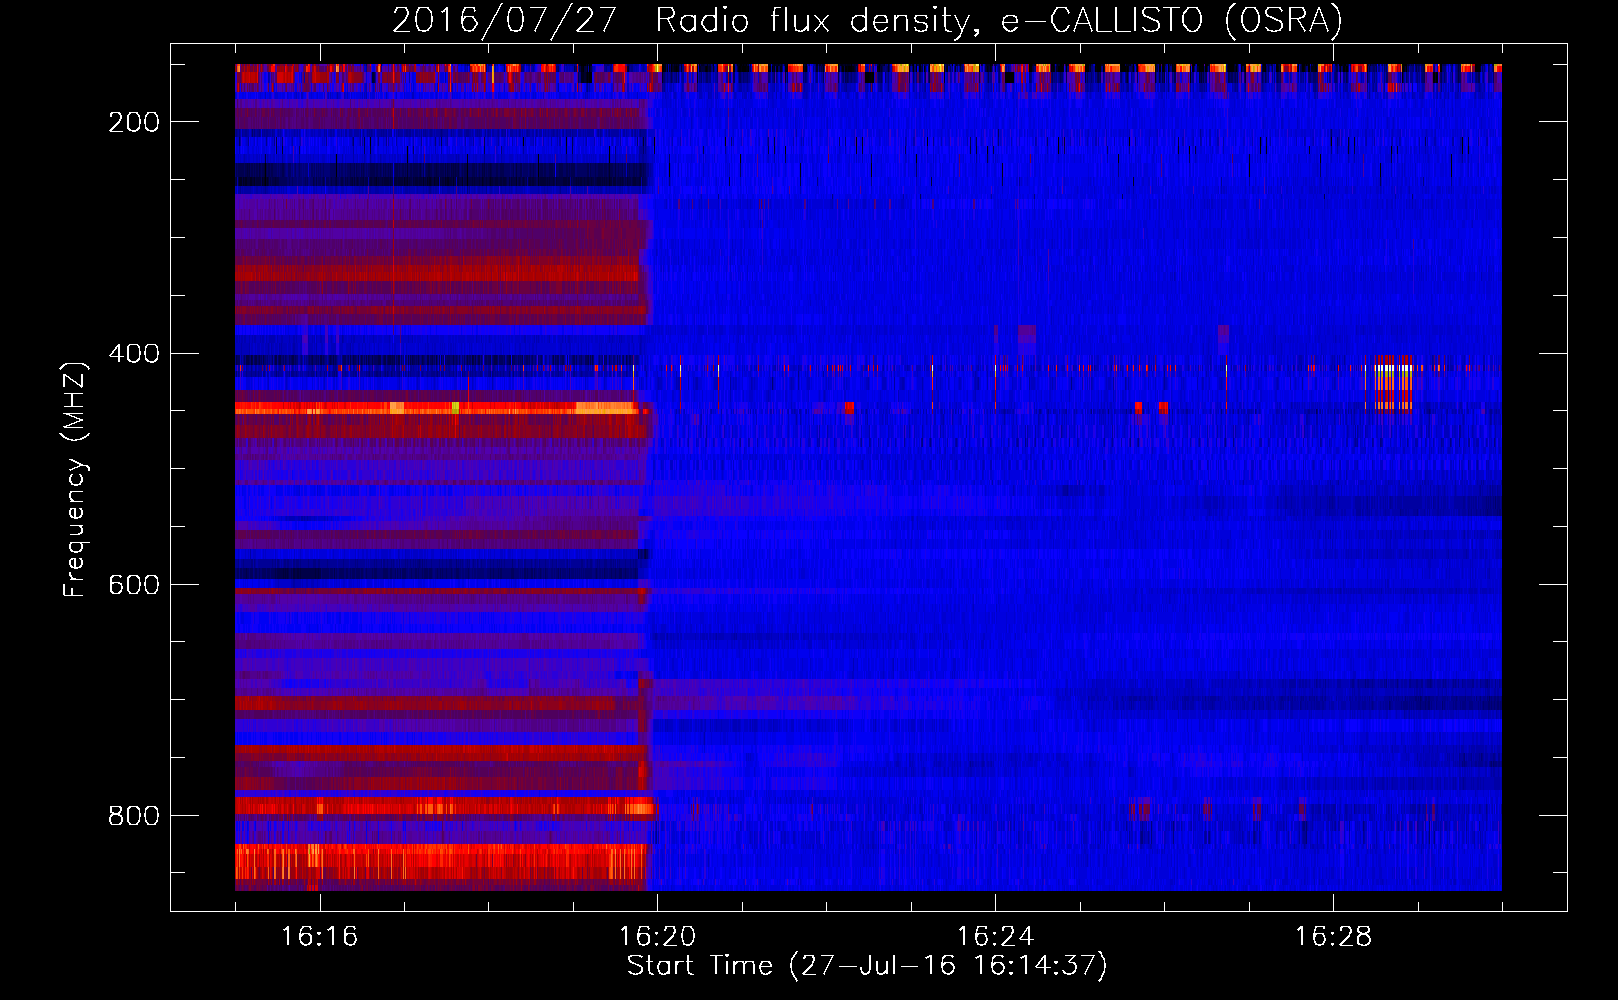The height and width of the screenshot is (1000, 1618).
Task: Click the 'Frequency (MHZ)' axis label
Action: (76, 479)
